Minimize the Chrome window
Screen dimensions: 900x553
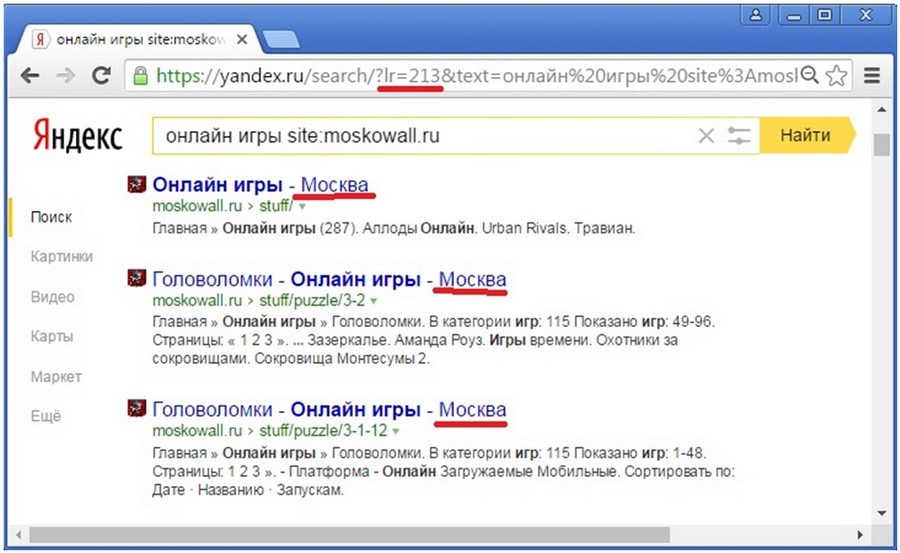[794, 15]
